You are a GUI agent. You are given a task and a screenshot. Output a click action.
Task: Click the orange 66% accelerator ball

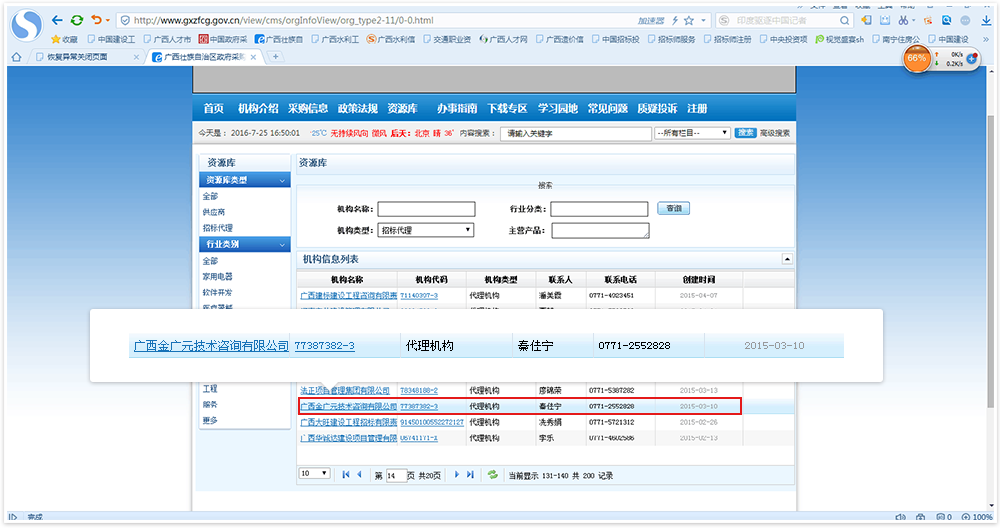(916, 58)
